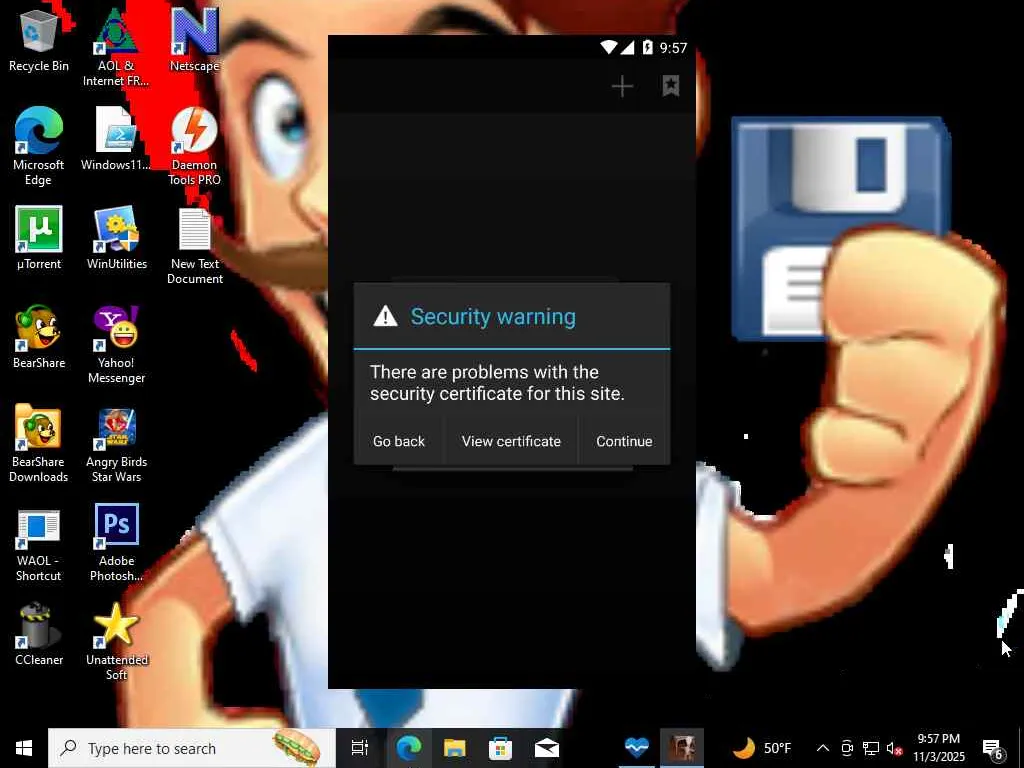1024x768 pixels.
Task: Open the notification center with 6 notifications
Action: point(993,748)
